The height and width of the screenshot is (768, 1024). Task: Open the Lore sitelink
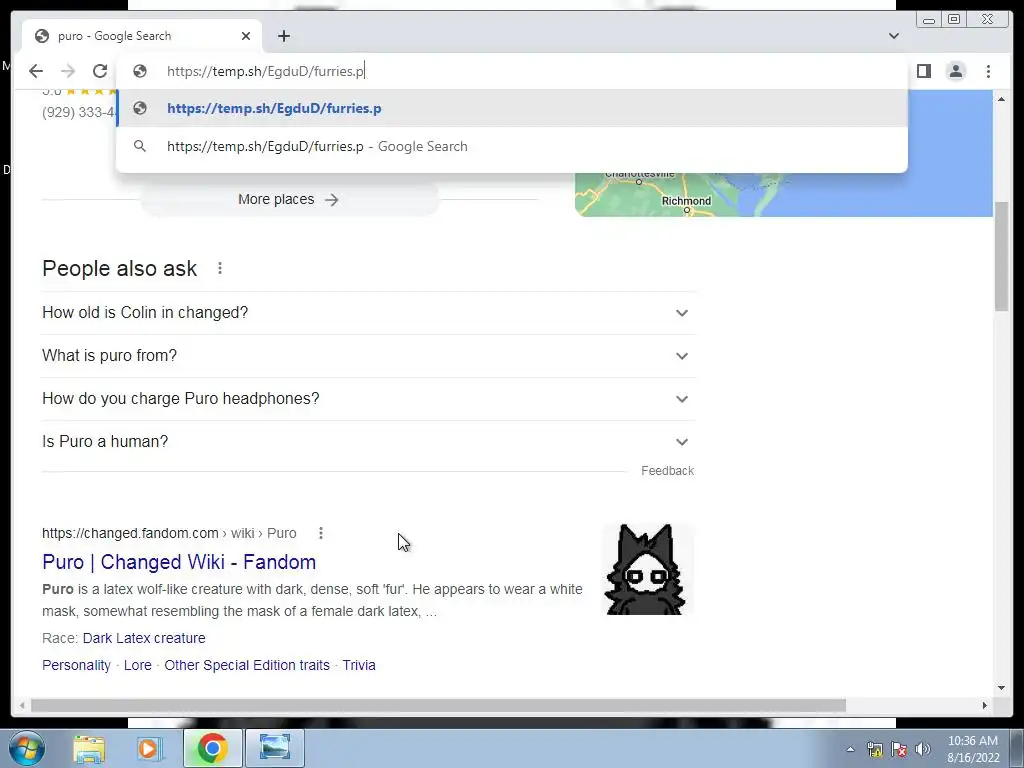tap(138, 665)
